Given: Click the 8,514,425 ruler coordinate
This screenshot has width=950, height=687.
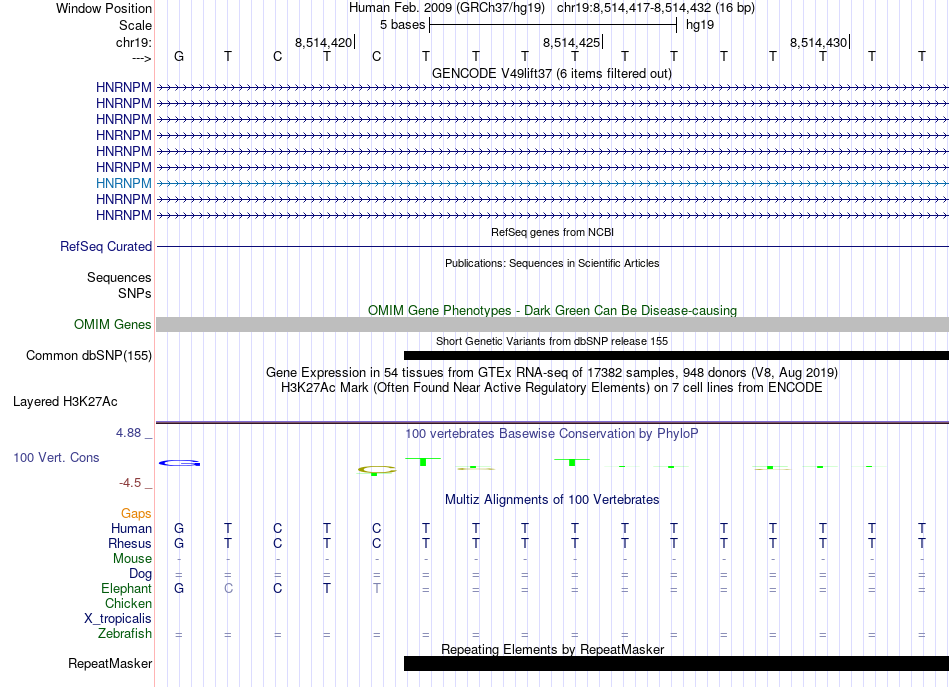Looking at the screenshot, I should [571, 42].
